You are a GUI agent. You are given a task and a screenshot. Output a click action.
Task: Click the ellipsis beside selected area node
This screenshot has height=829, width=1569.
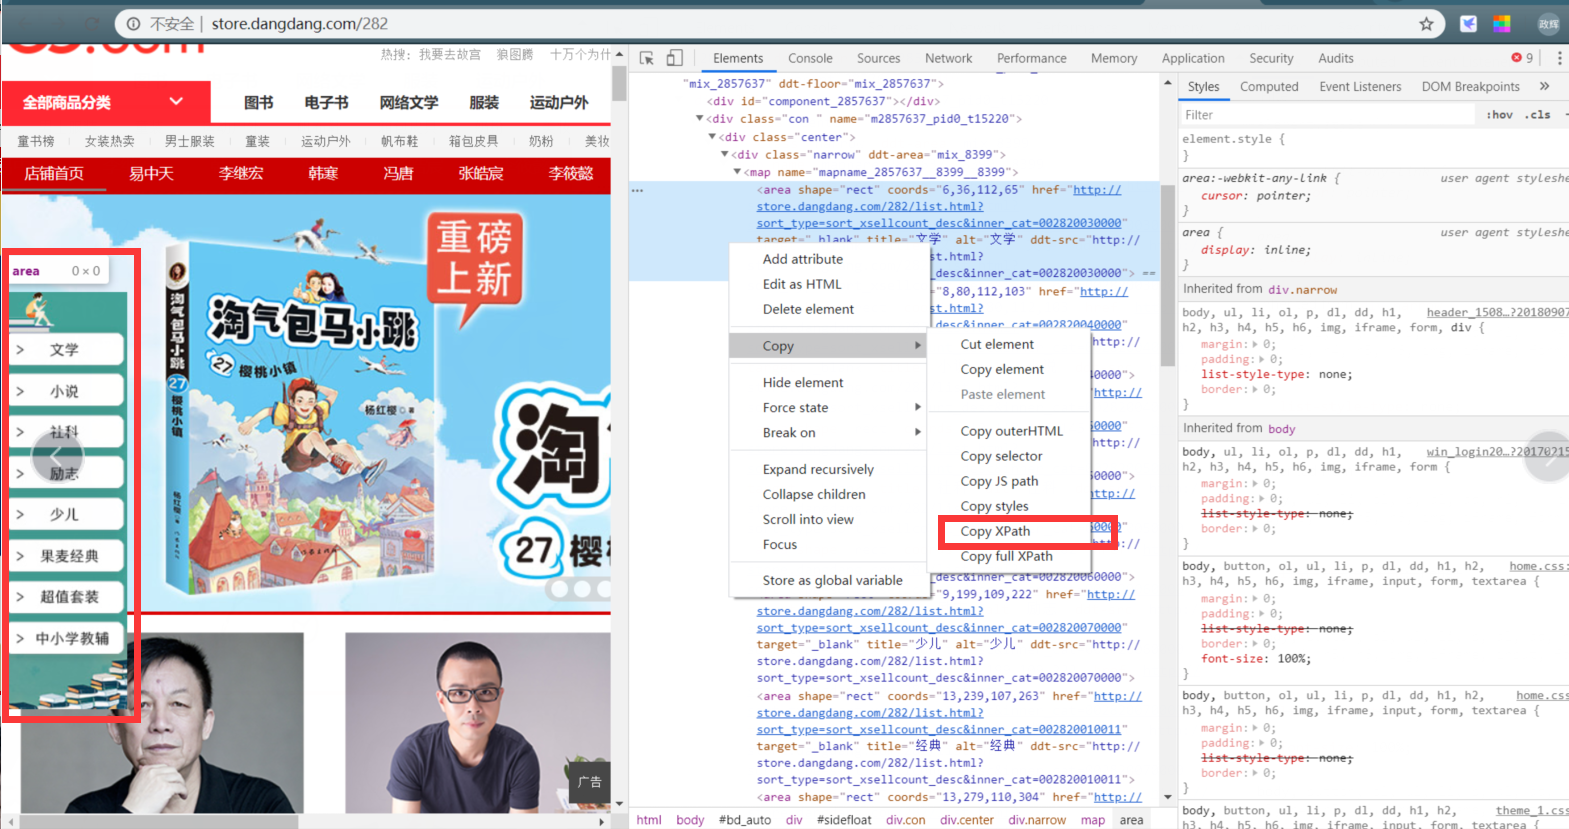pos(637,190)
